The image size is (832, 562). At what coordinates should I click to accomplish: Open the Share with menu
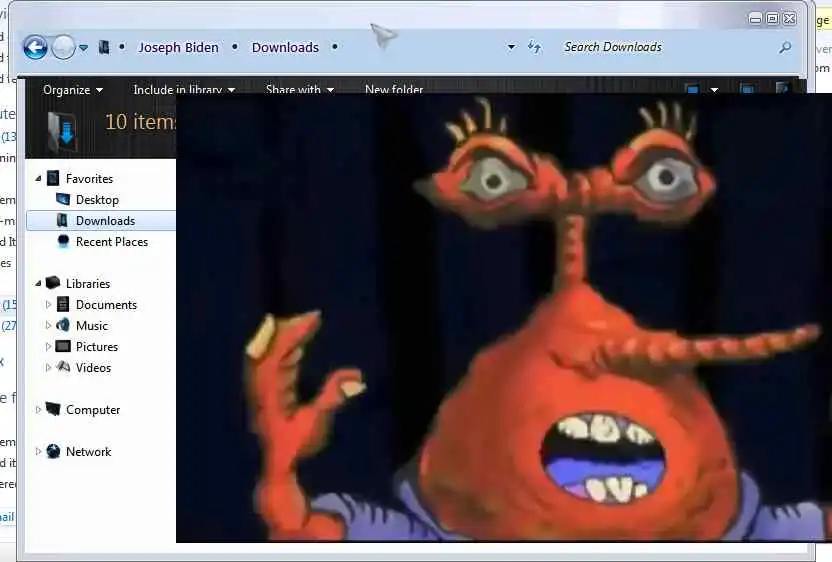tap(300, 90)
